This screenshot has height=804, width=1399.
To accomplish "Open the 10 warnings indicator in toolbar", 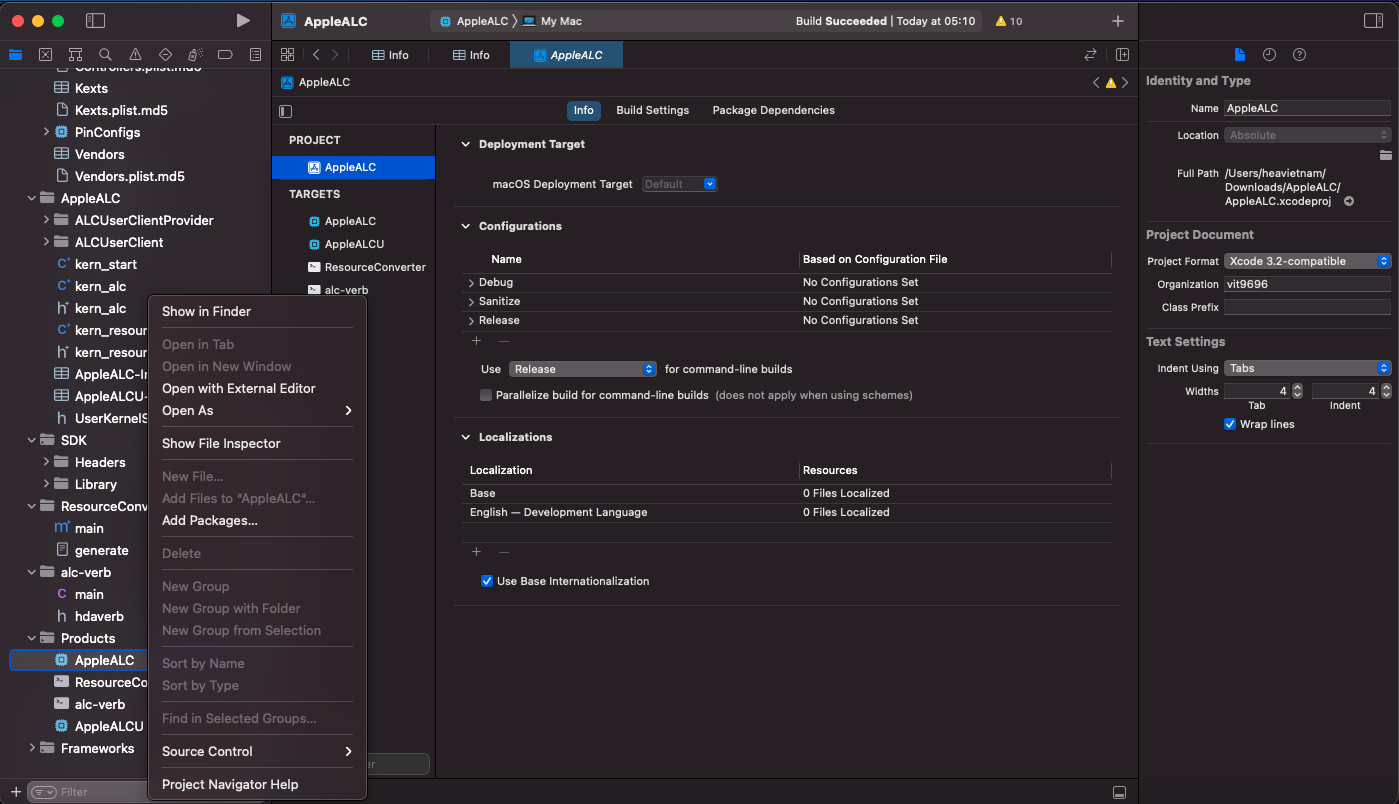I will click(x=1008, y=21).
